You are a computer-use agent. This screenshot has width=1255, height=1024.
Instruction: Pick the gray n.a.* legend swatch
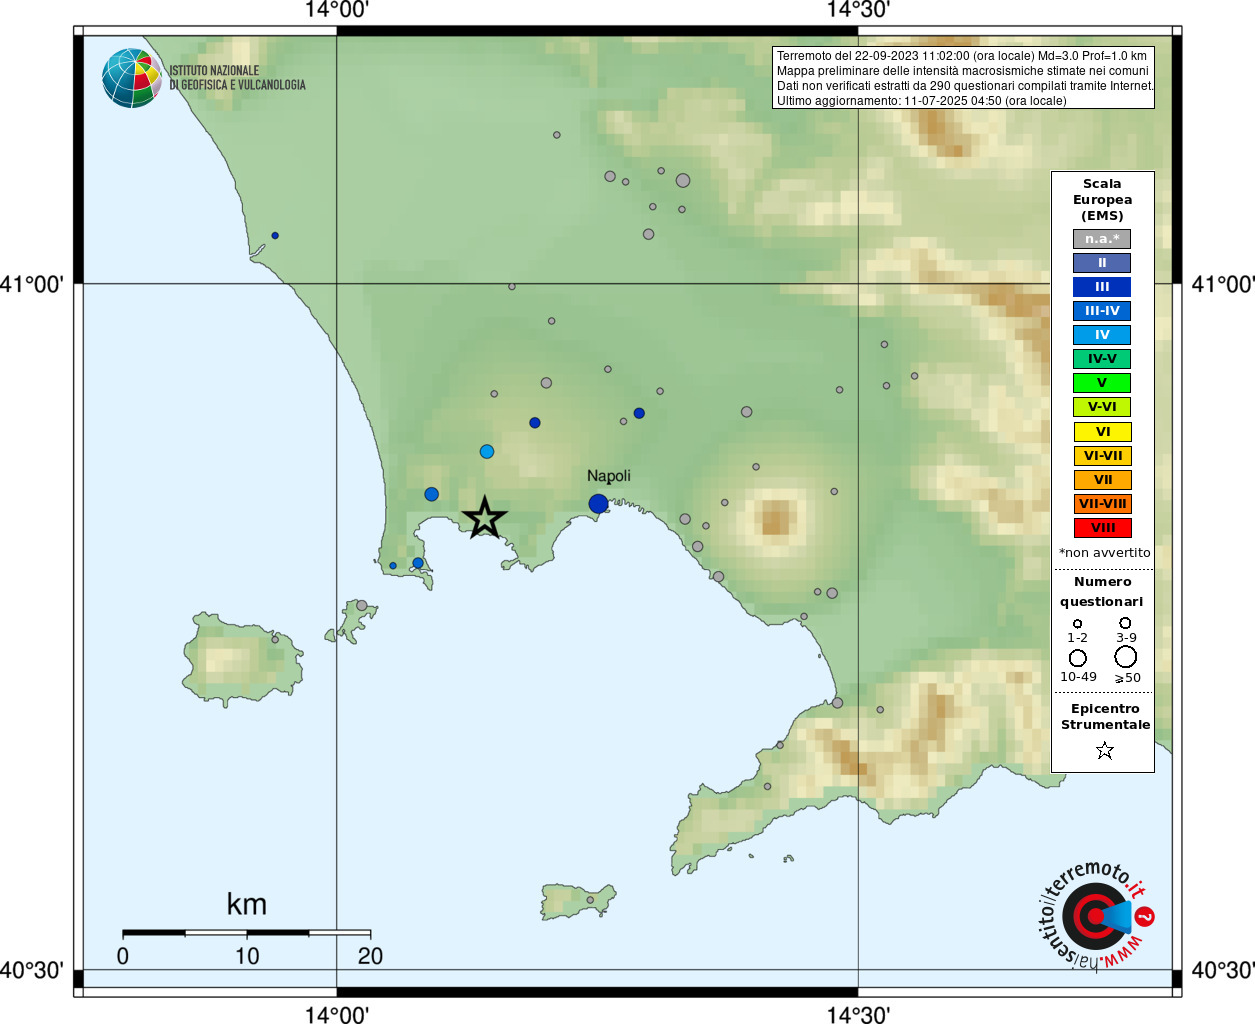click(x=1102, y=239)
